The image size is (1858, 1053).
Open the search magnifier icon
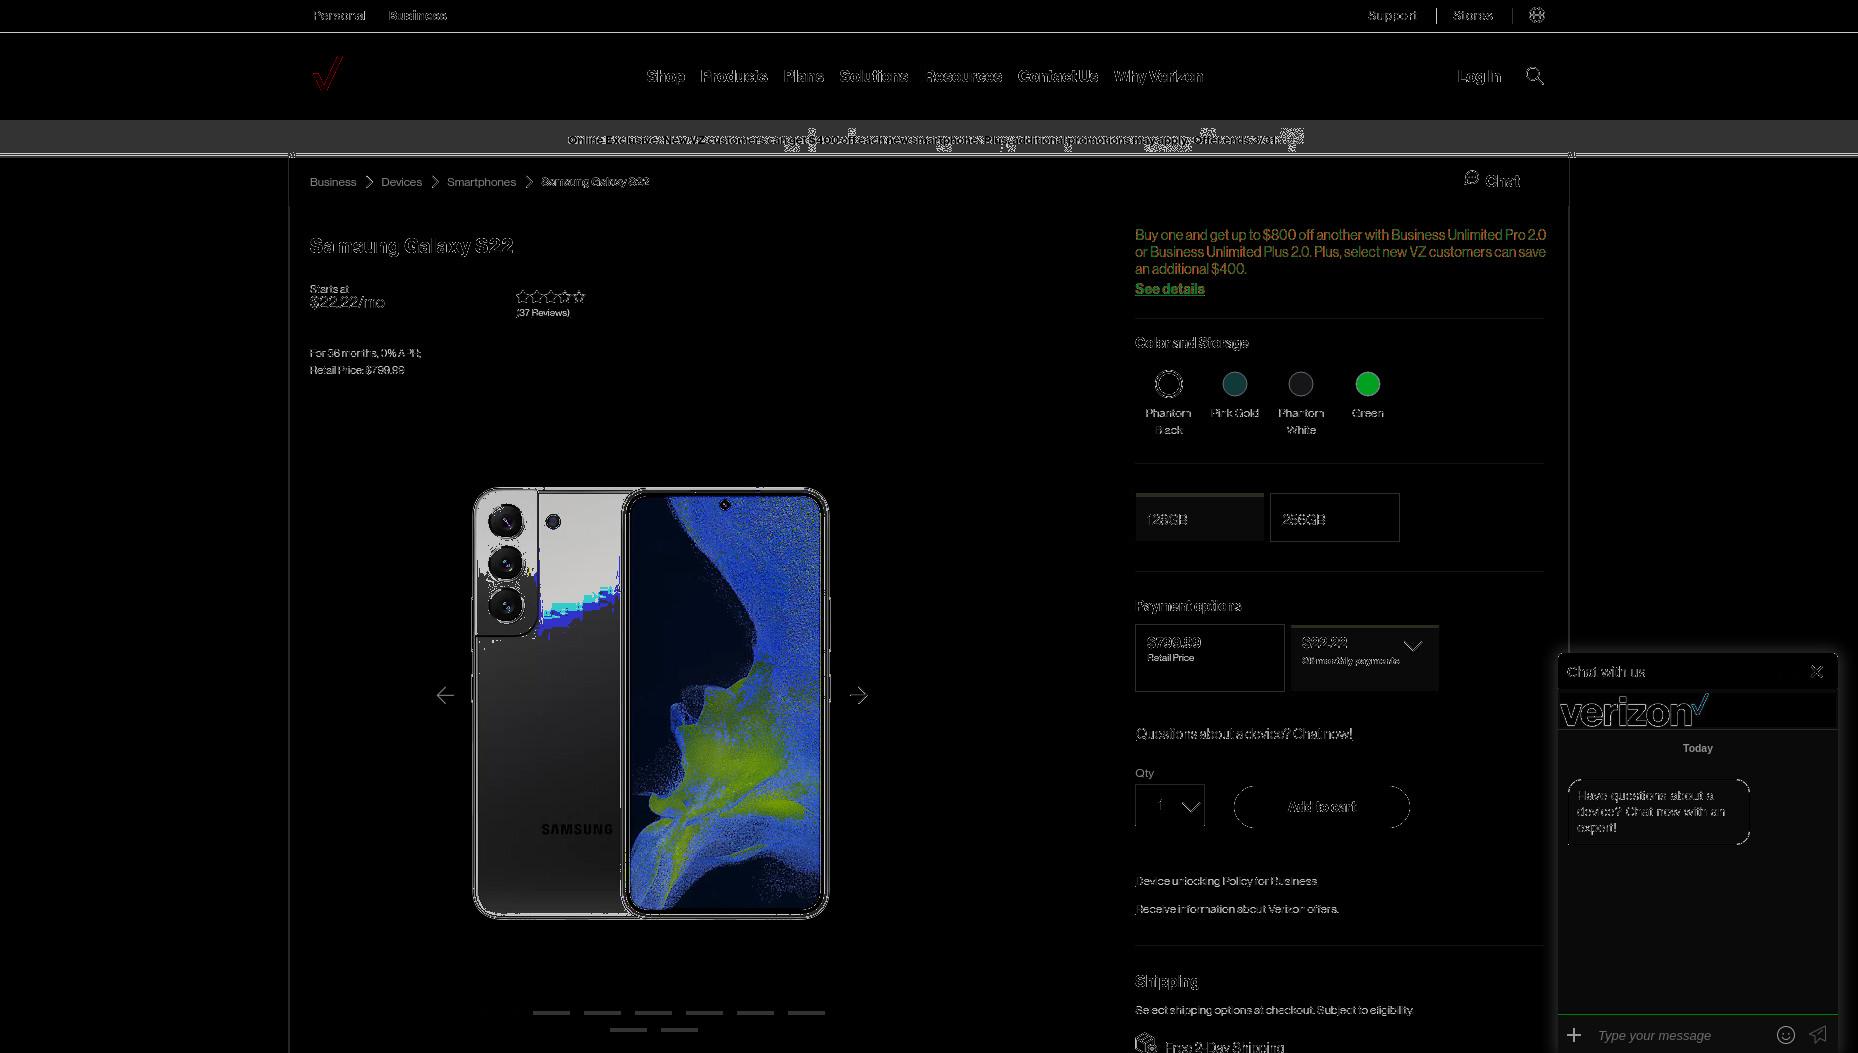click(1534, 76)
